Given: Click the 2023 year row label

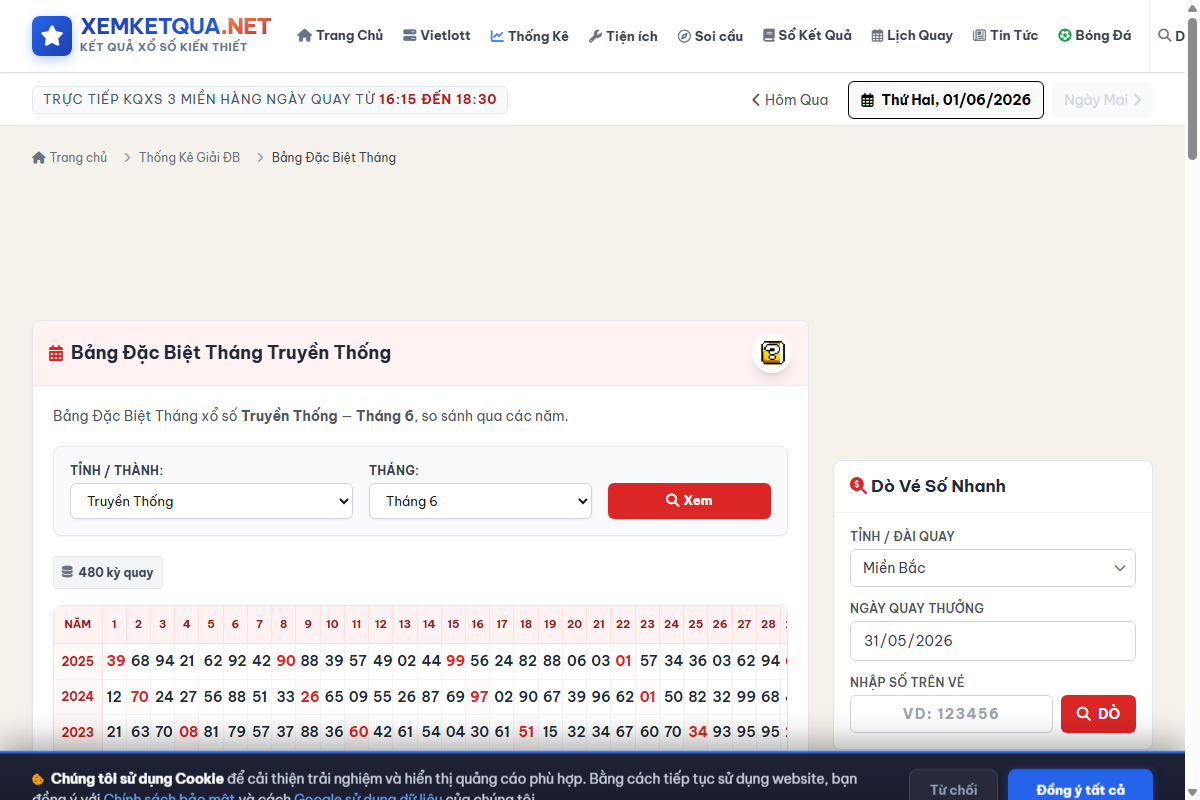Looking at the screenshot, I should [x=78, y=732].
